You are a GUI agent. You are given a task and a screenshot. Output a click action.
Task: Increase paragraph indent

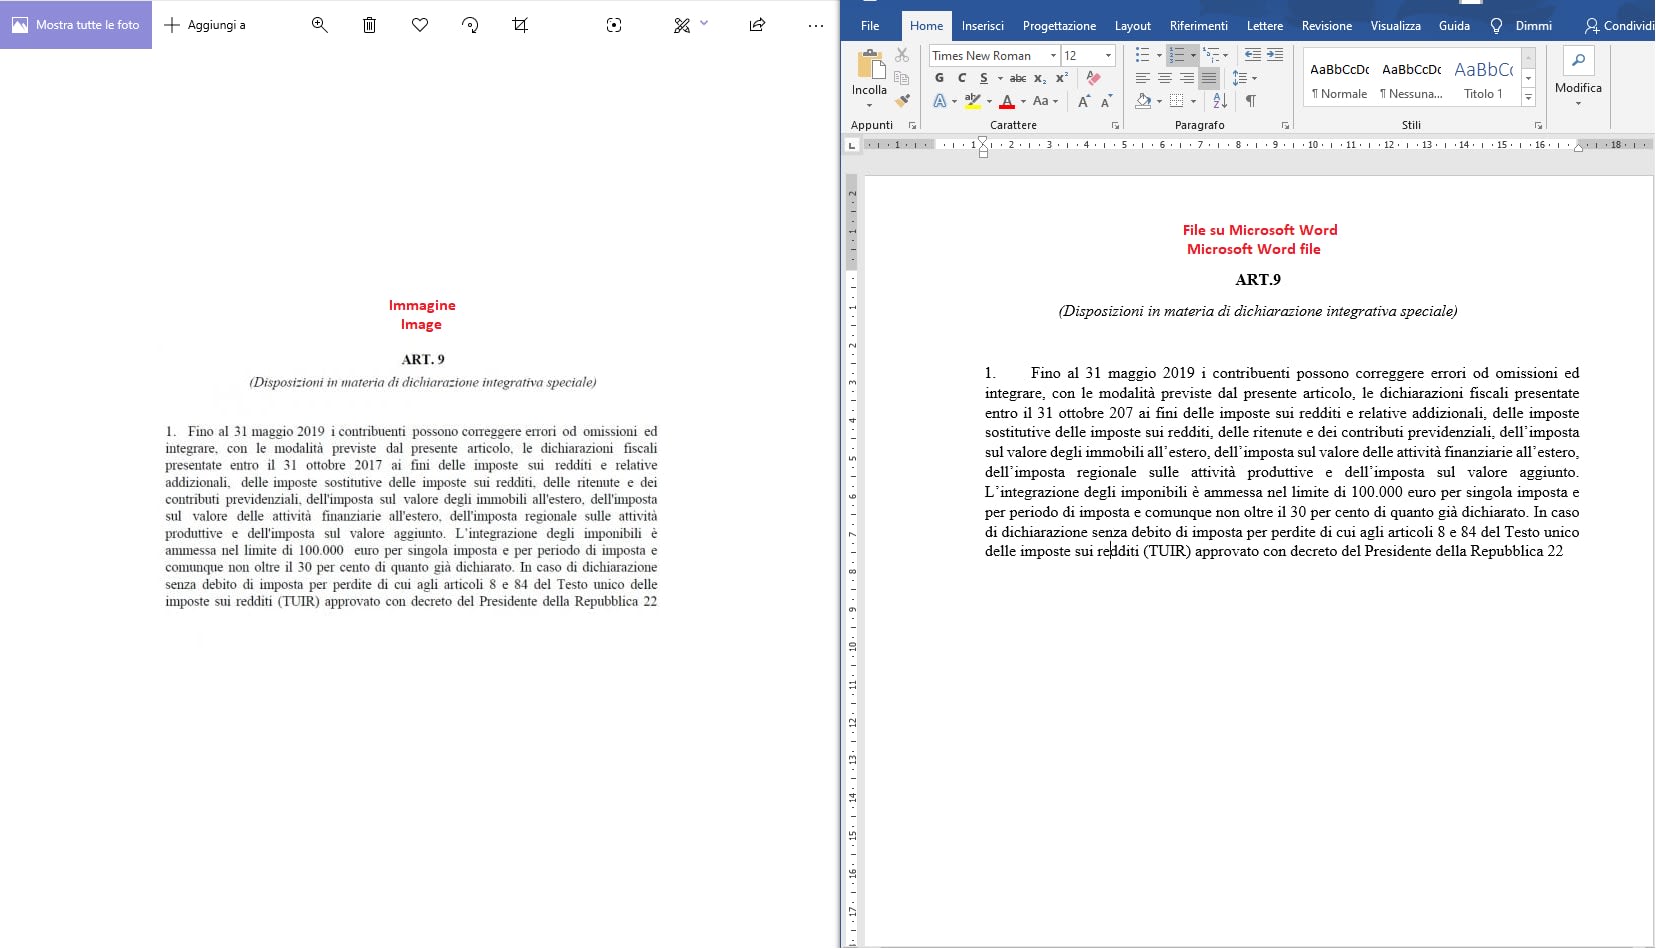click(x=1275, y=55)
